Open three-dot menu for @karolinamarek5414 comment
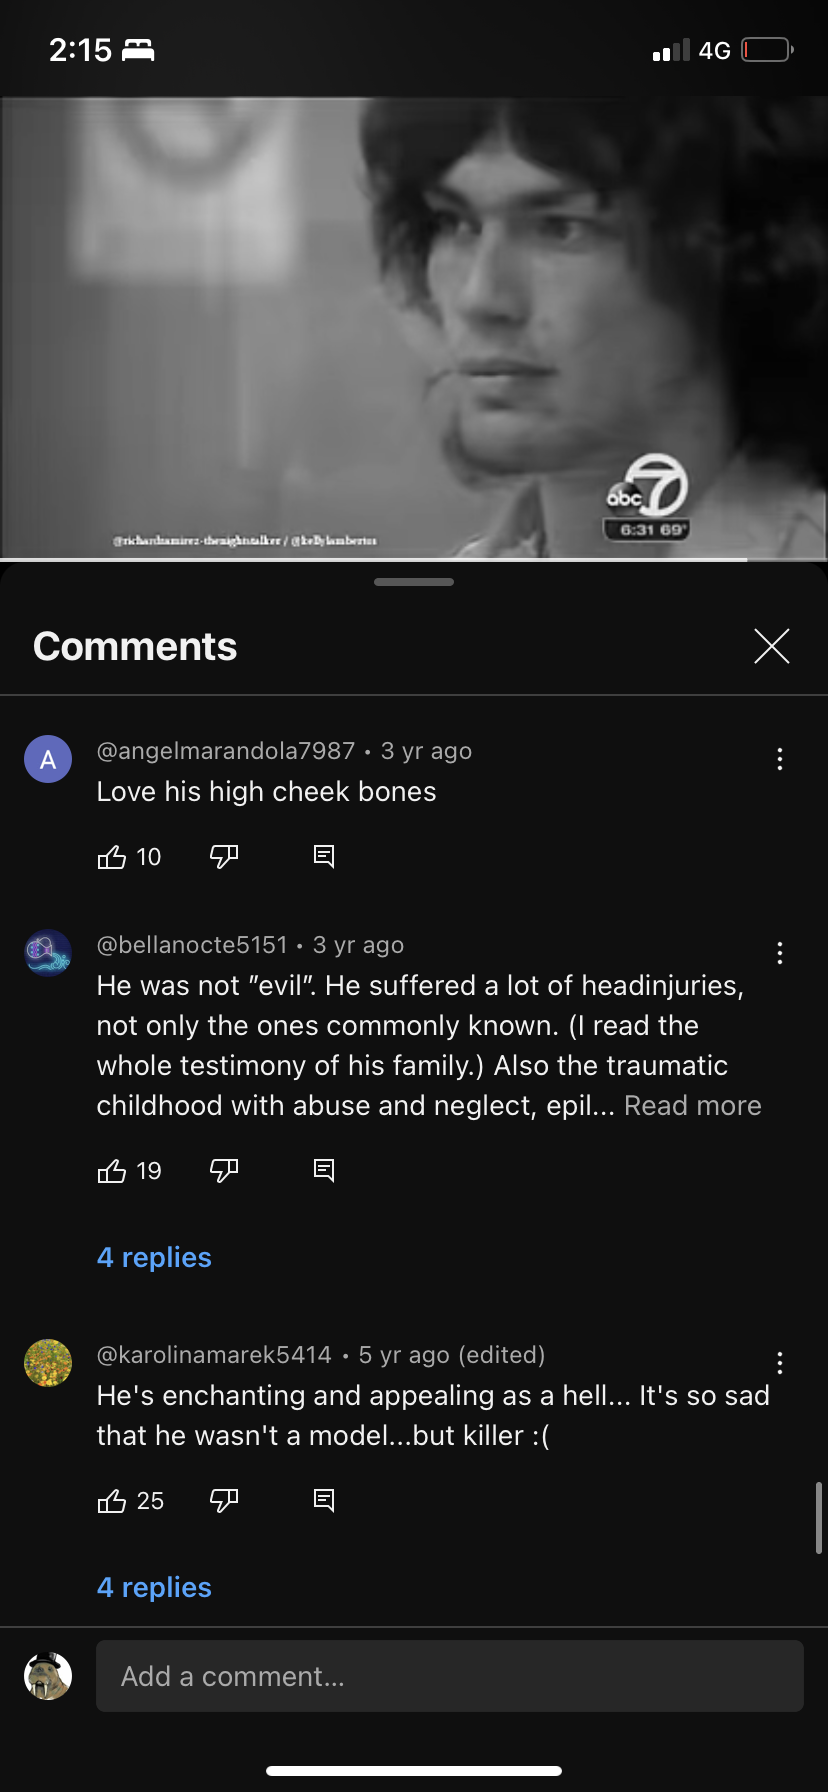This screenshot has width=828, height=1792. tap(780, 1363)
